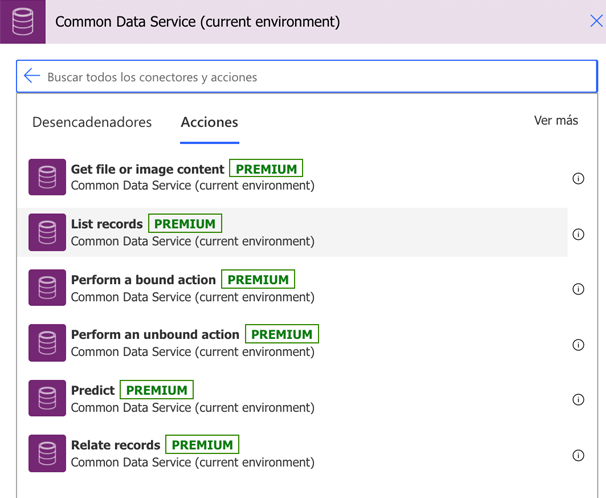Choose the 'Get file or image content' action
This screenshot has height=498, width=606.
tap(147, 169)
